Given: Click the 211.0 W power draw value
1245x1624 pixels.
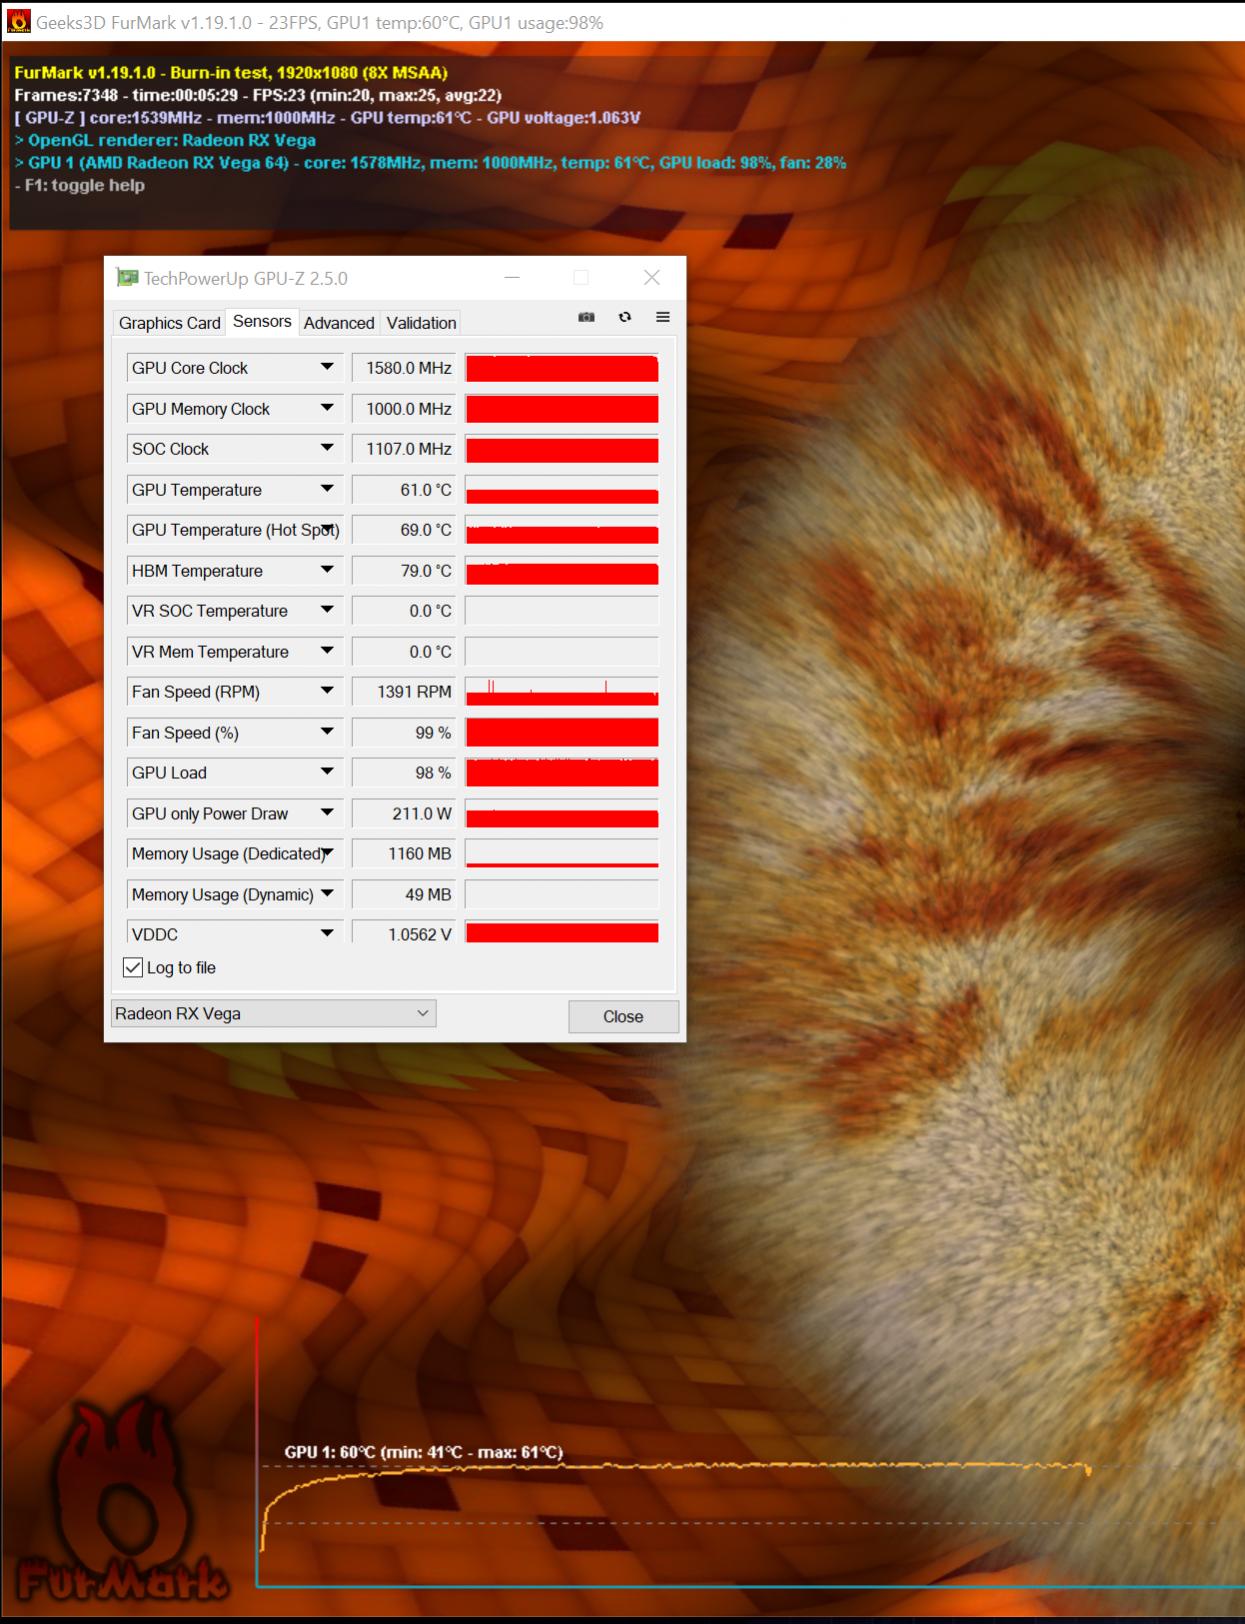Looking at the screenshot, I should point(404,813).
